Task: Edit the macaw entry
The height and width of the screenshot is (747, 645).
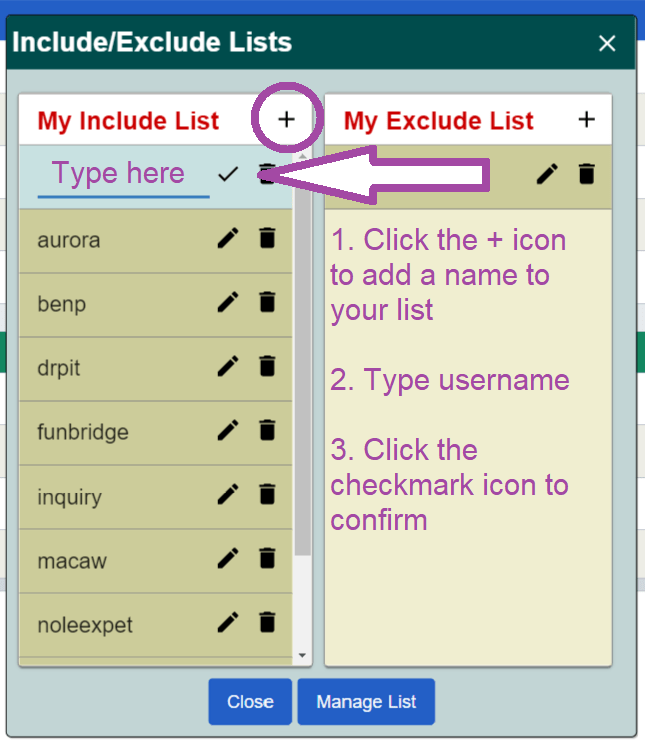Action: click(228, 559)
